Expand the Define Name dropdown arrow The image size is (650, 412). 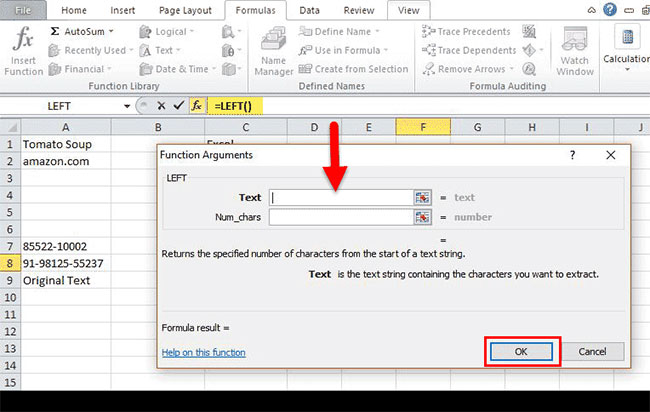coord(377,31)
